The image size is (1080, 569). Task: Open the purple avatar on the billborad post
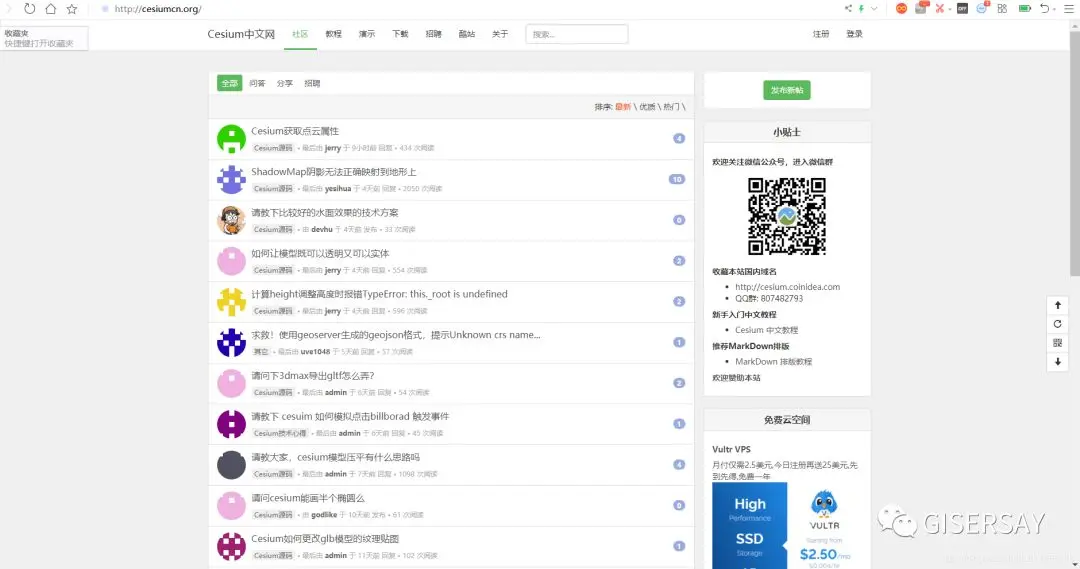point(231,424)
